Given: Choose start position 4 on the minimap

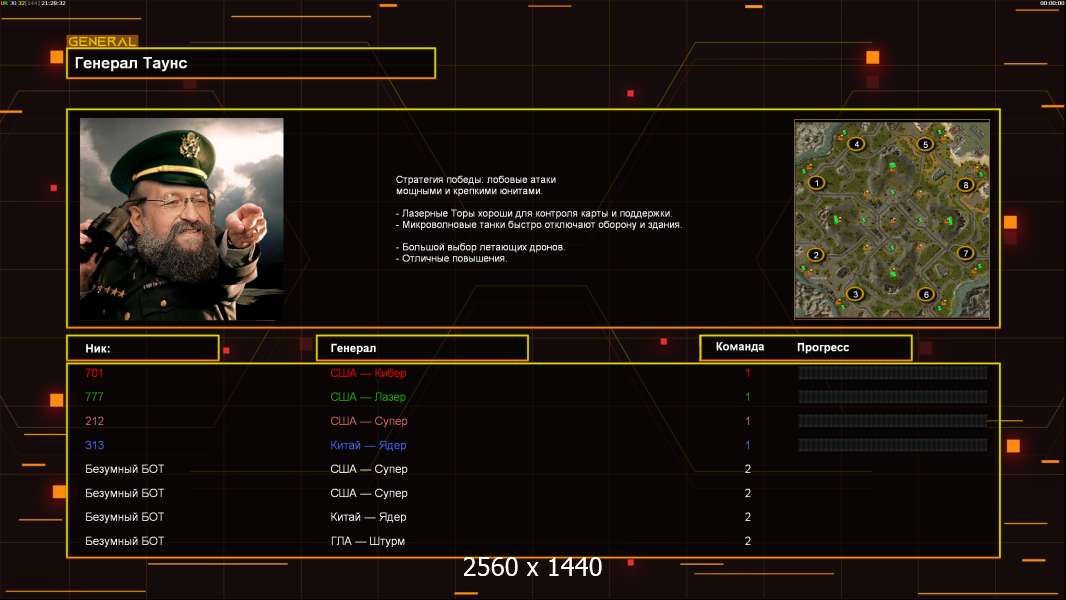Looking at the screenshot, I should (x=856, y=144).
